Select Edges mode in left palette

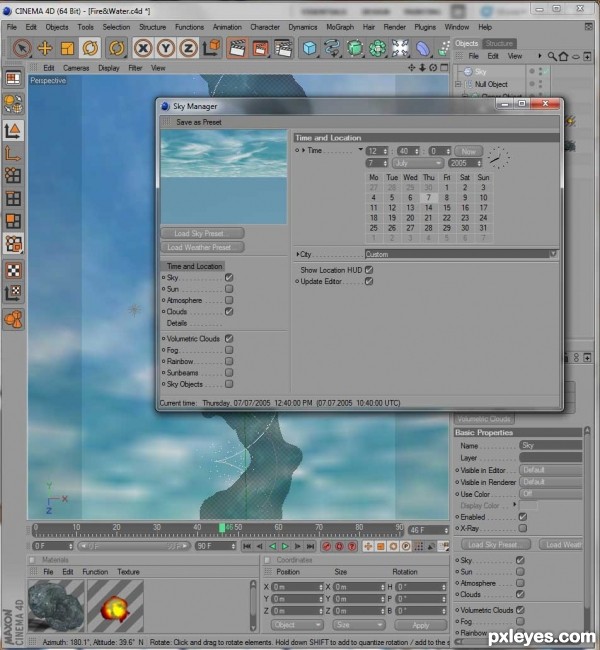click(x=14, y=199)
